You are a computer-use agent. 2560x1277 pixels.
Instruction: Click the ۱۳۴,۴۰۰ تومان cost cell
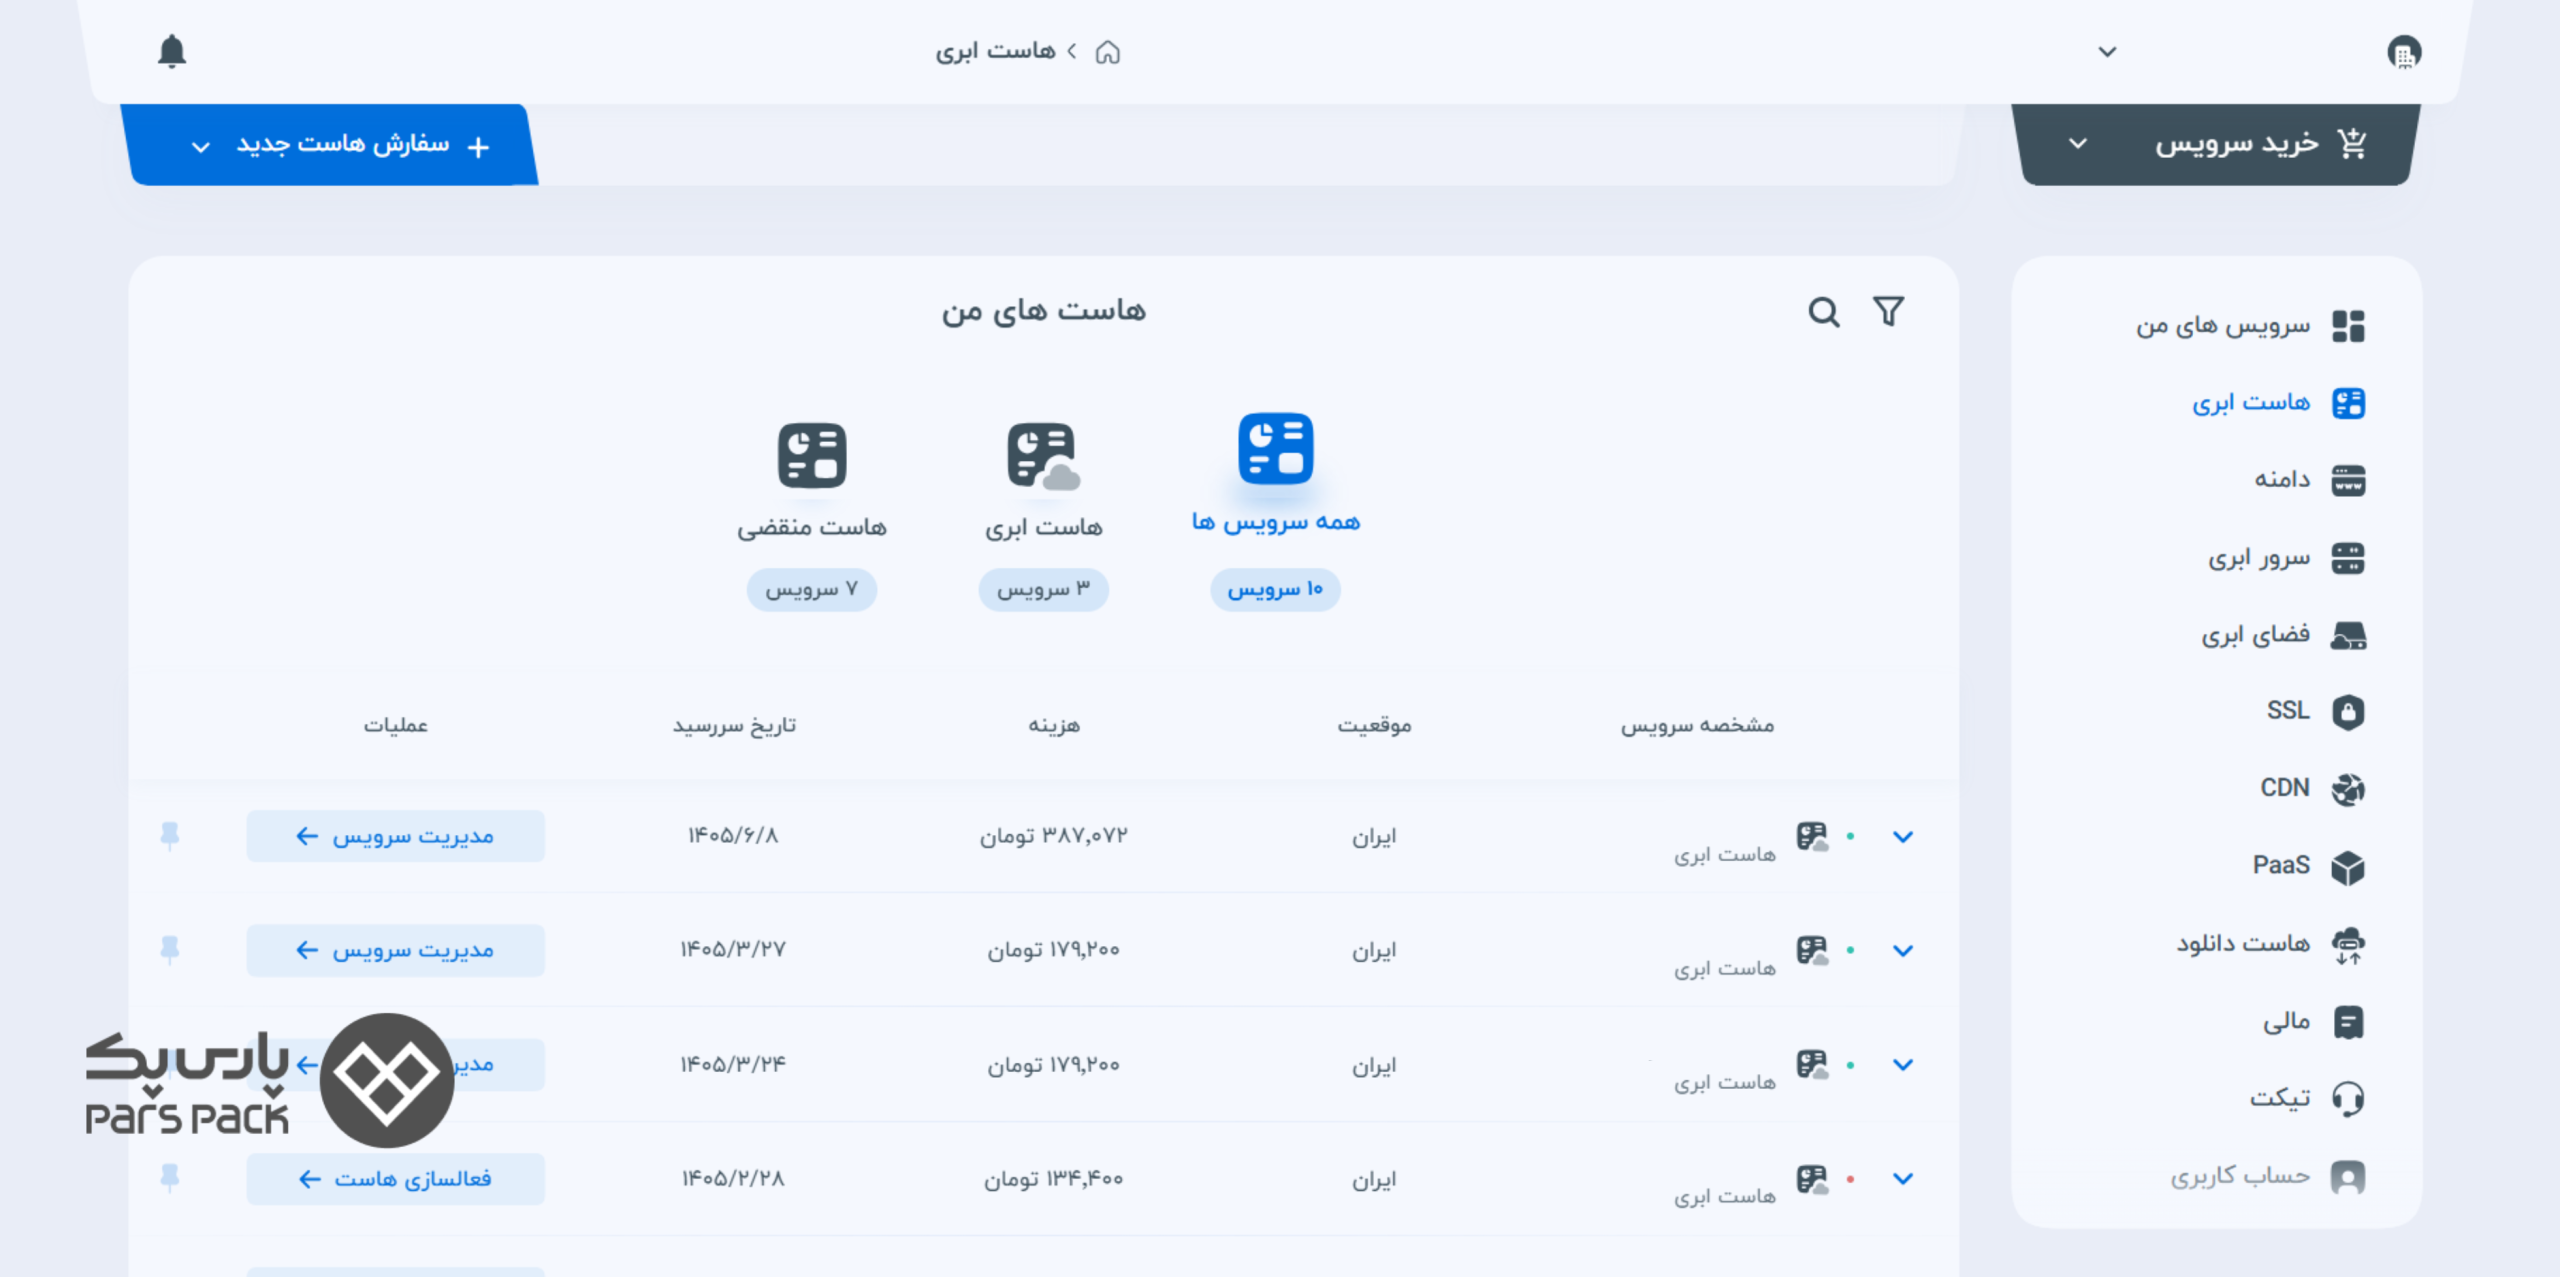(1054, 1179)
